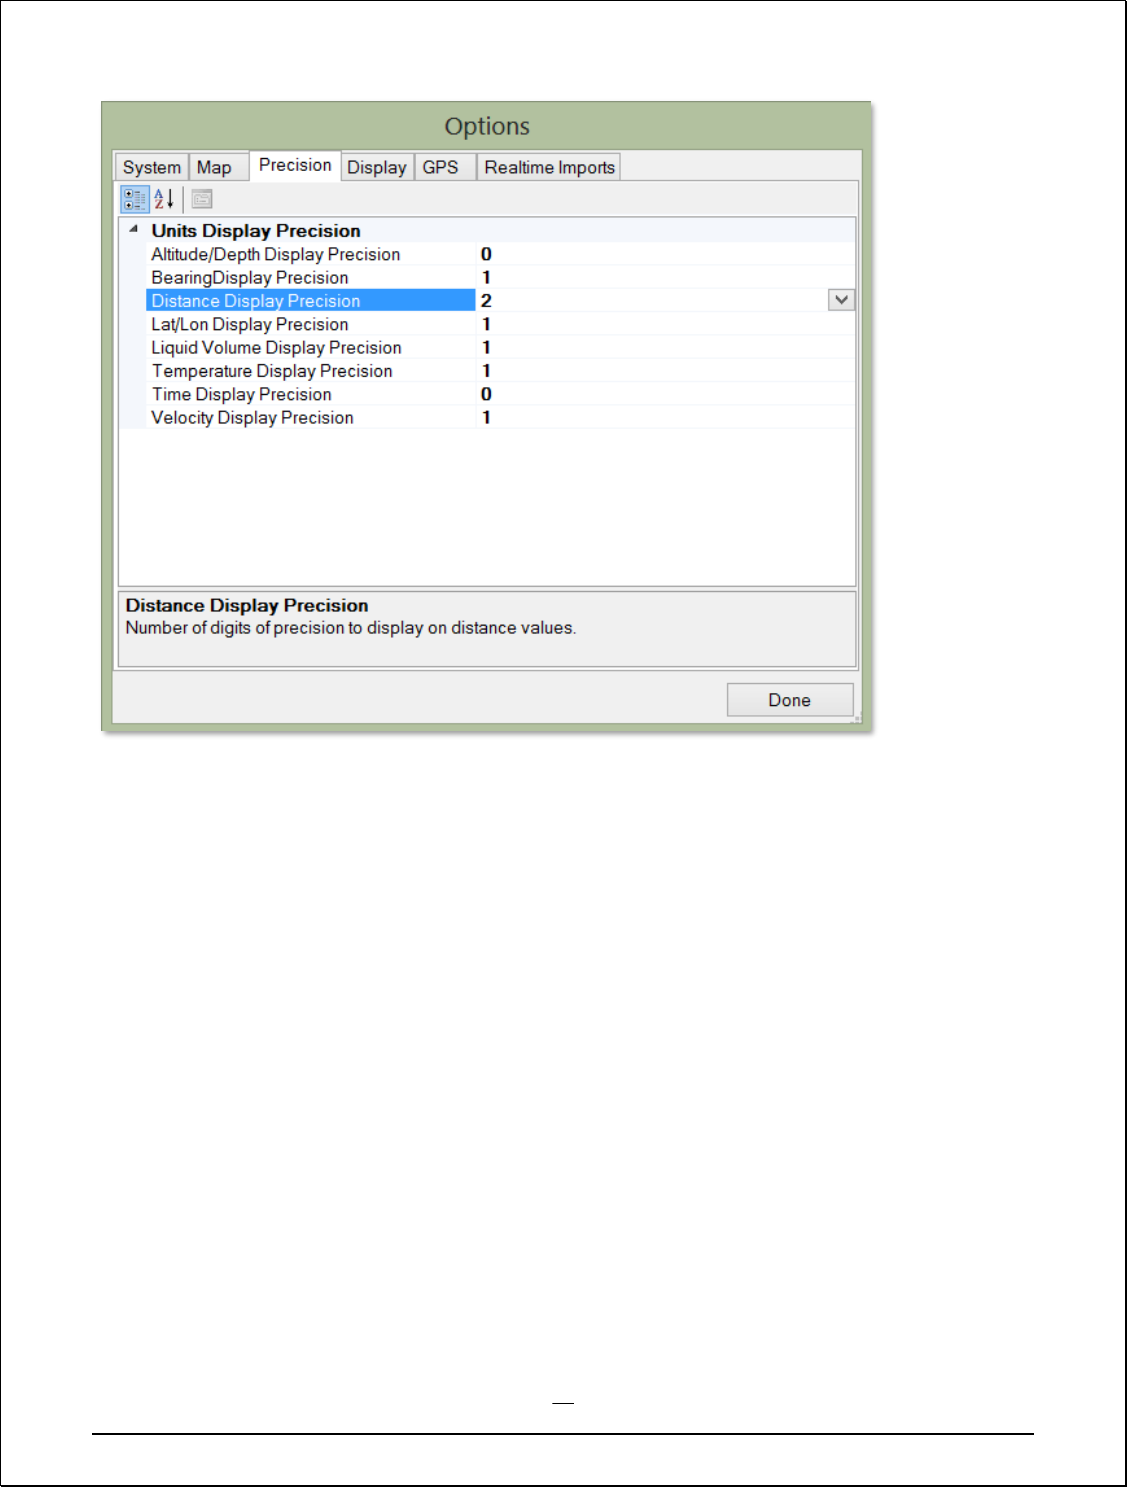Viewport: 1127px width, 1487px height.
Task: Select Lat/Lon Display Precision row
Action: click(x=500, y=324)
